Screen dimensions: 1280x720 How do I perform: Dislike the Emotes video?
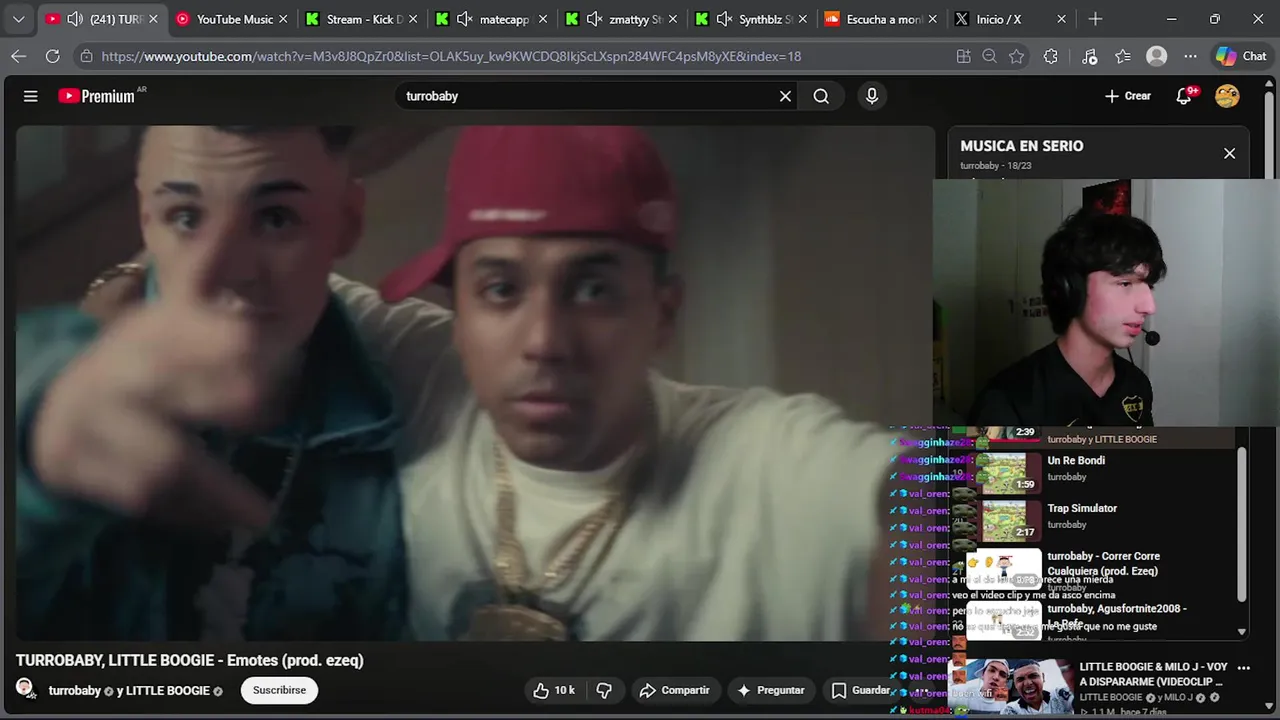[x=604, y=690]
